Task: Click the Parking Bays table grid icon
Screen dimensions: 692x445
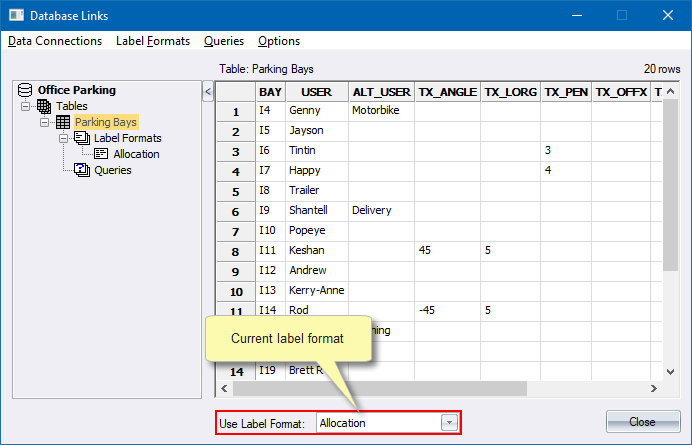Action: click(62, 122)
